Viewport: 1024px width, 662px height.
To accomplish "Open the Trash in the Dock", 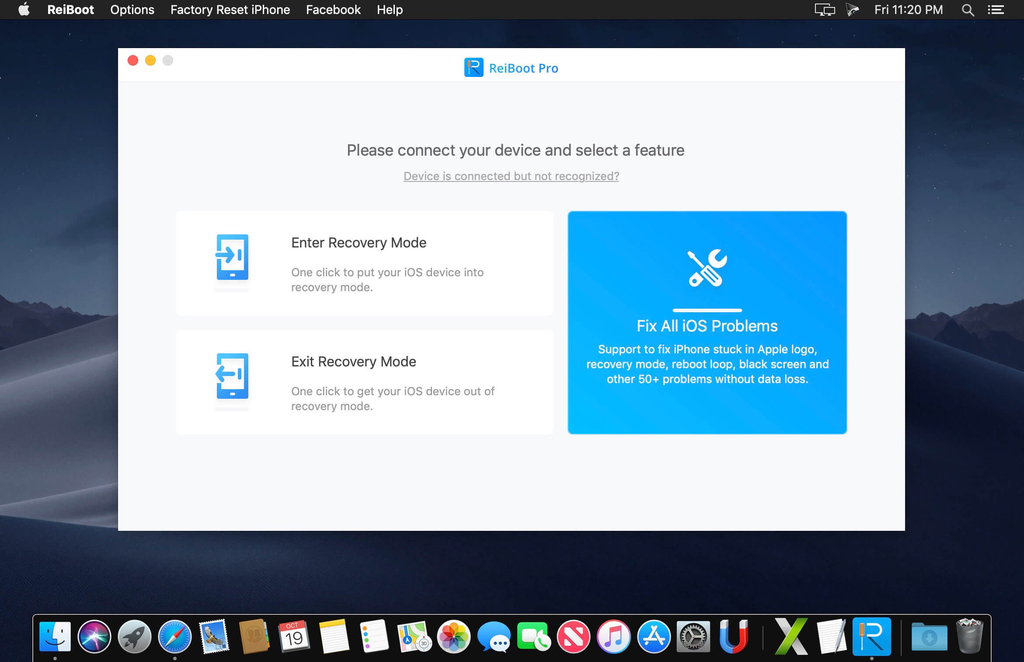I will coord(968,636).
